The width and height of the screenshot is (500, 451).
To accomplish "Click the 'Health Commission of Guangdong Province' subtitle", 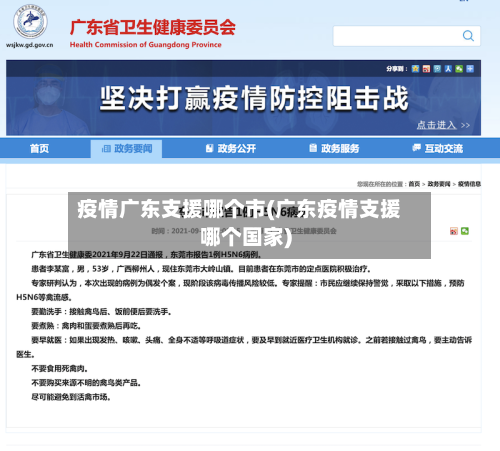I will pos(146,45).
